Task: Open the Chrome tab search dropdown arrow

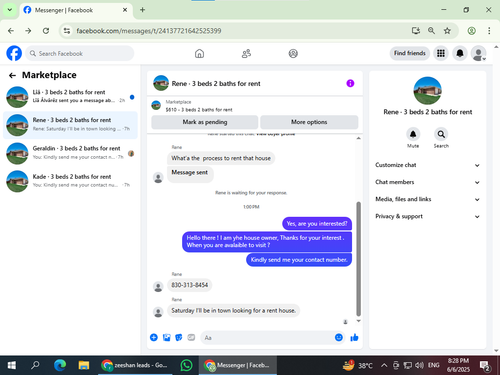Action: (10, 10)
